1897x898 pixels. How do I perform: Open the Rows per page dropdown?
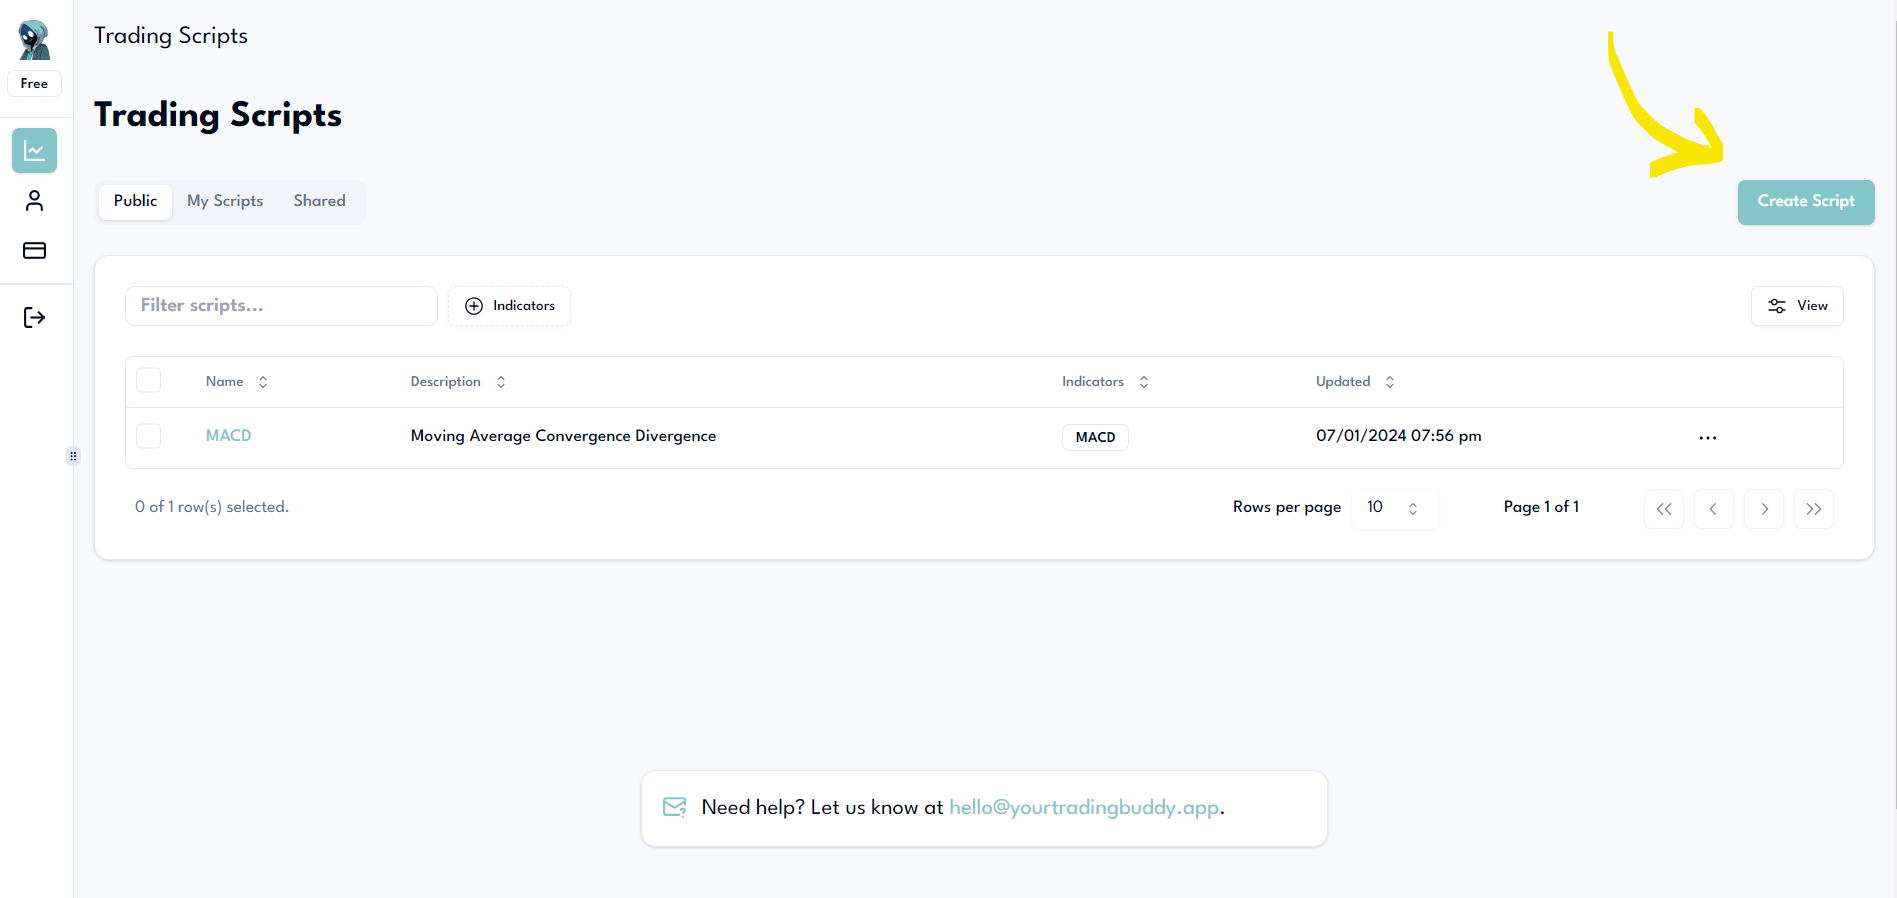click(x=1393, y=508)
